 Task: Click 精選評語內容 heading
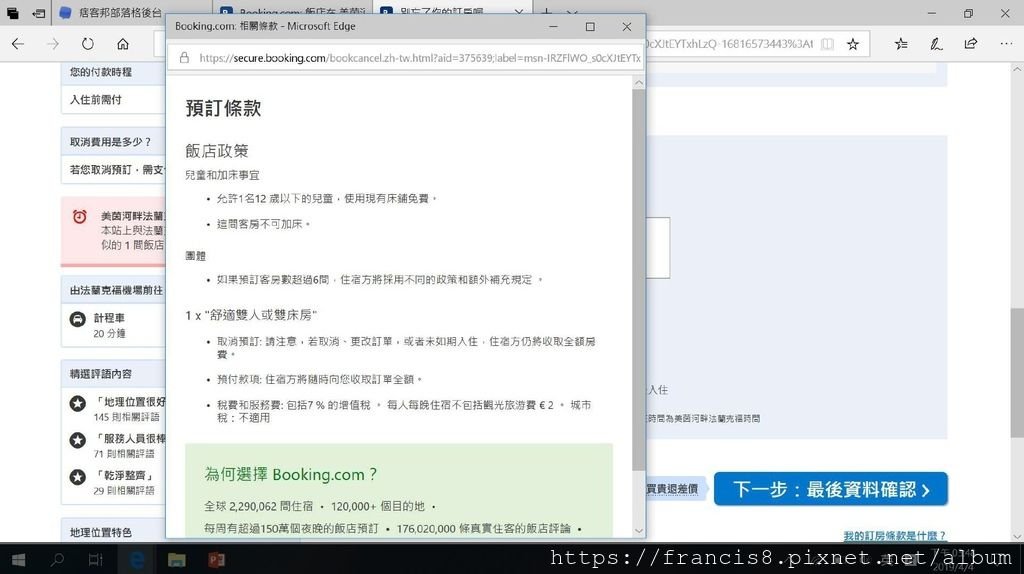(x=101, y=374)
